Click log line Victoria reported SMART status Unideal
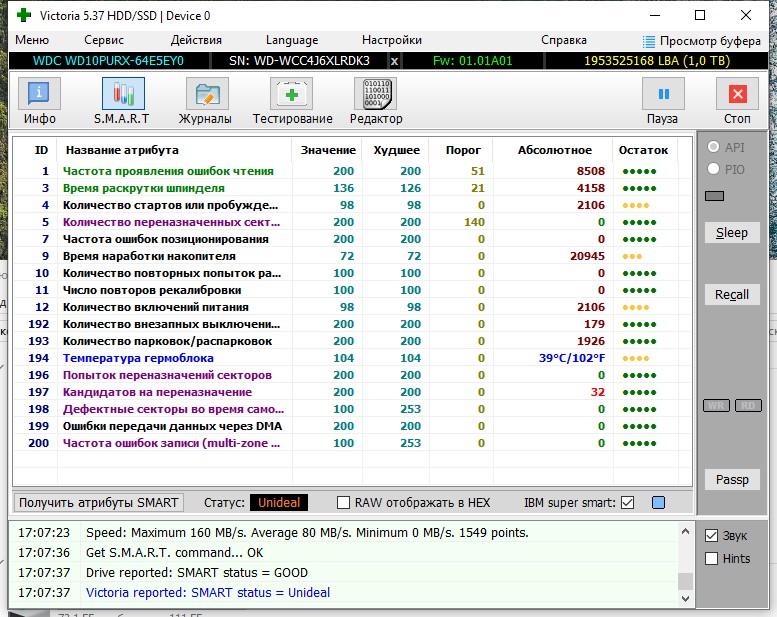This screenshot has width=777, height=617. [208, 592]
